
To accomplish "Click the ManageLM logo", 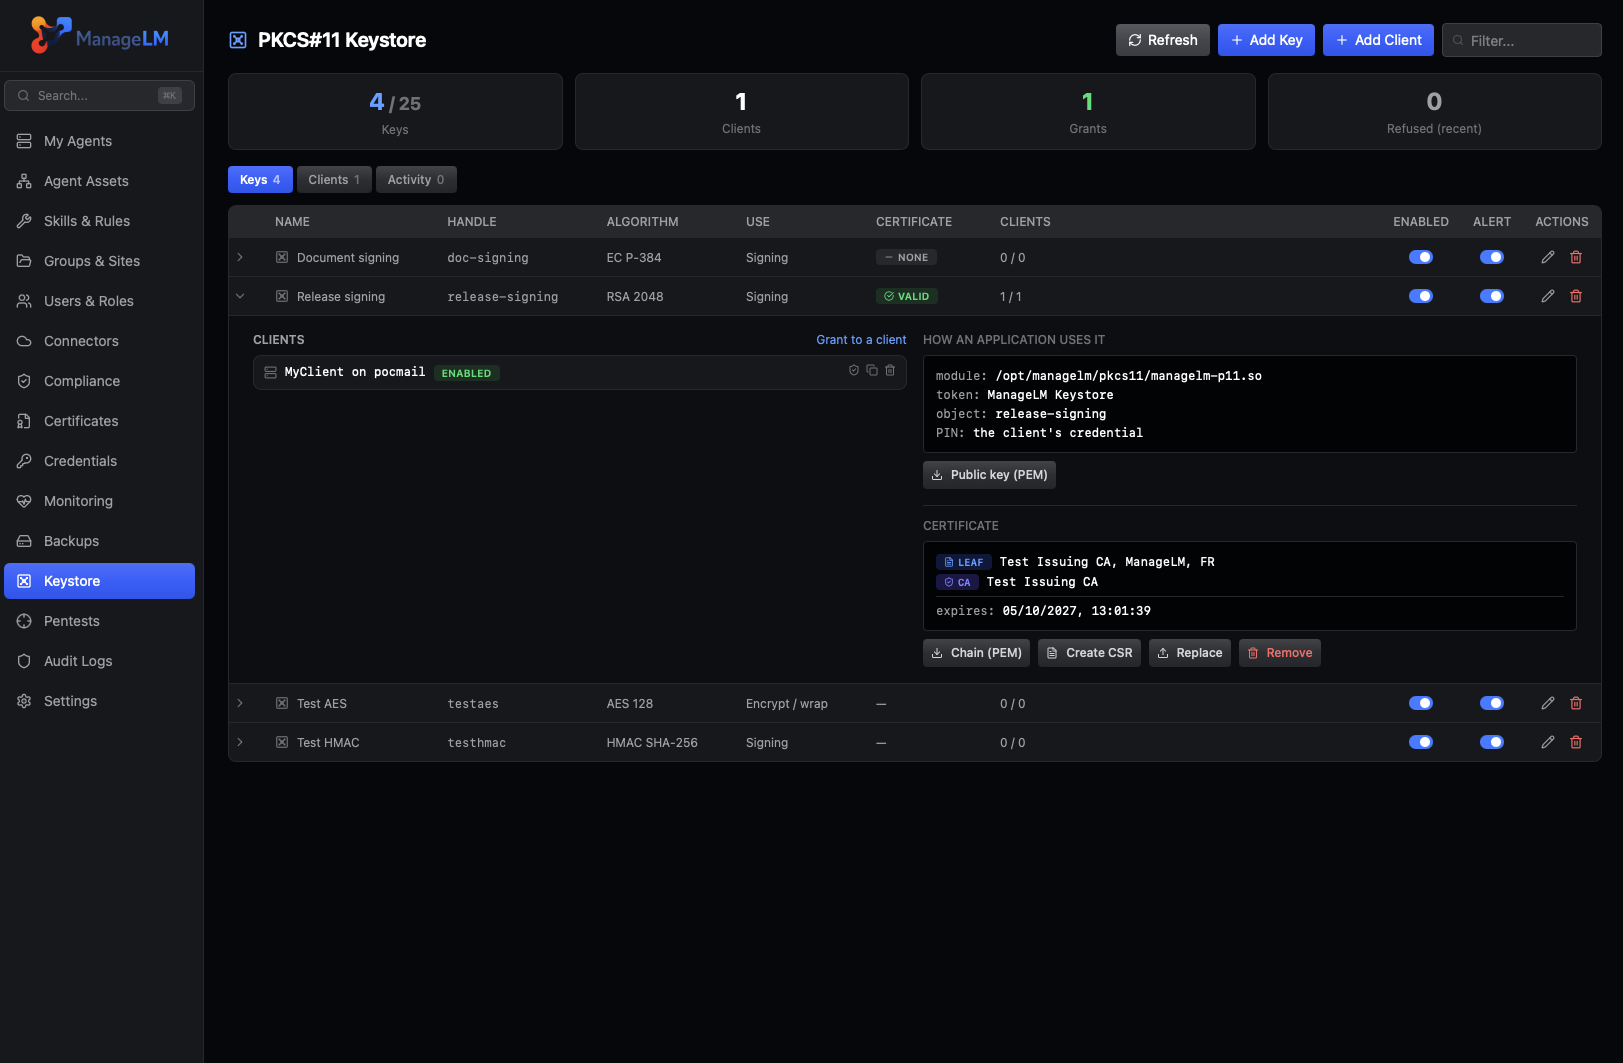I will click(x=100, y=36).
